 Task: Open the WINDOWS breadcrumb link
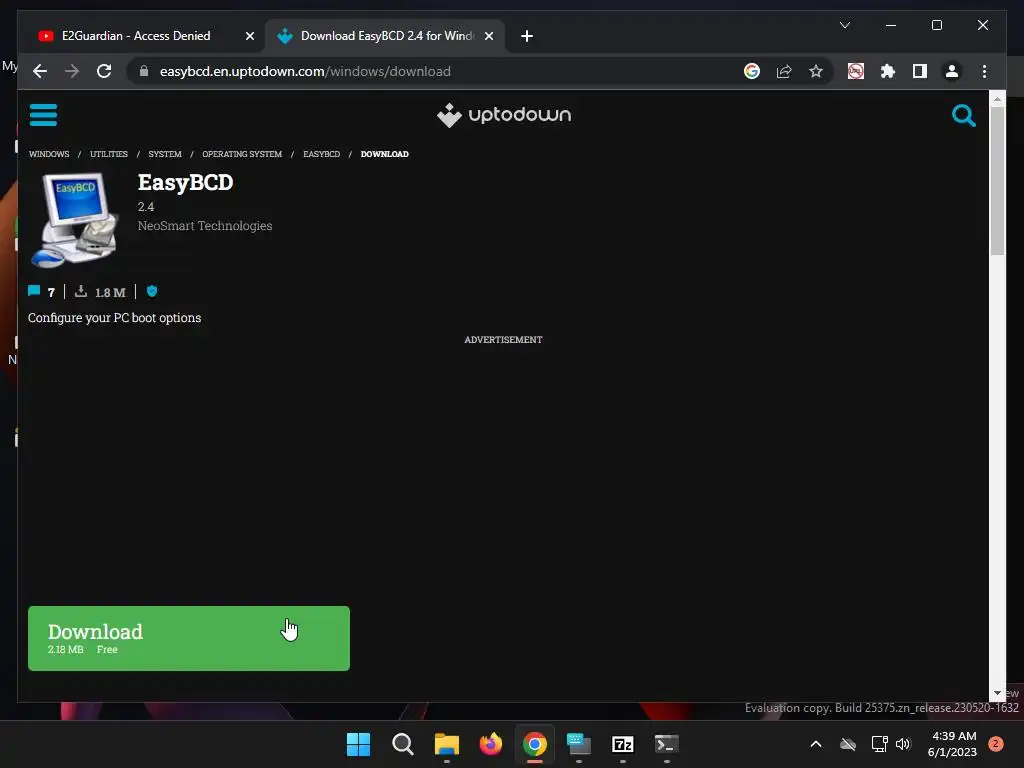49,154
